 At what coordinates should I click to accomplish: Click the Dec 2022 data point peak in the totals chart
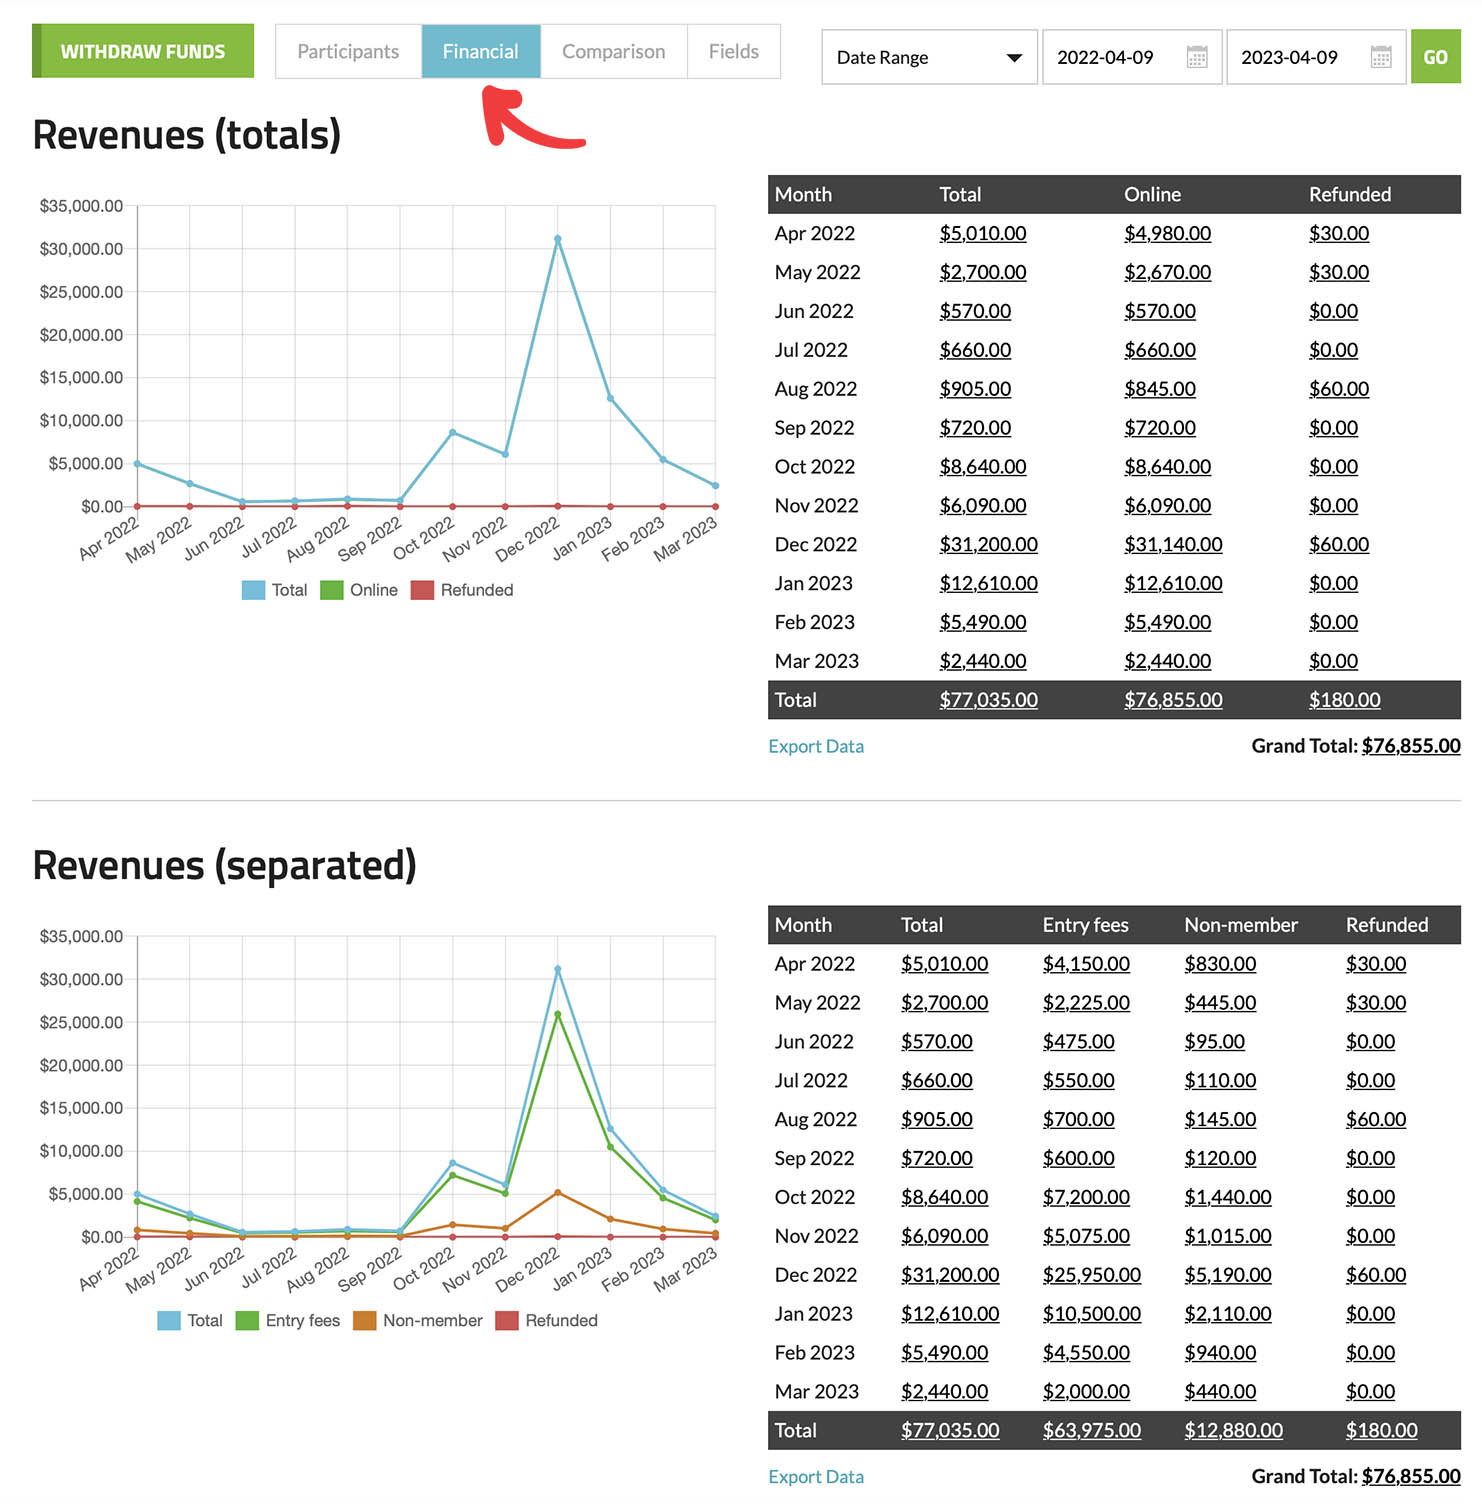[x=557, y=239]
